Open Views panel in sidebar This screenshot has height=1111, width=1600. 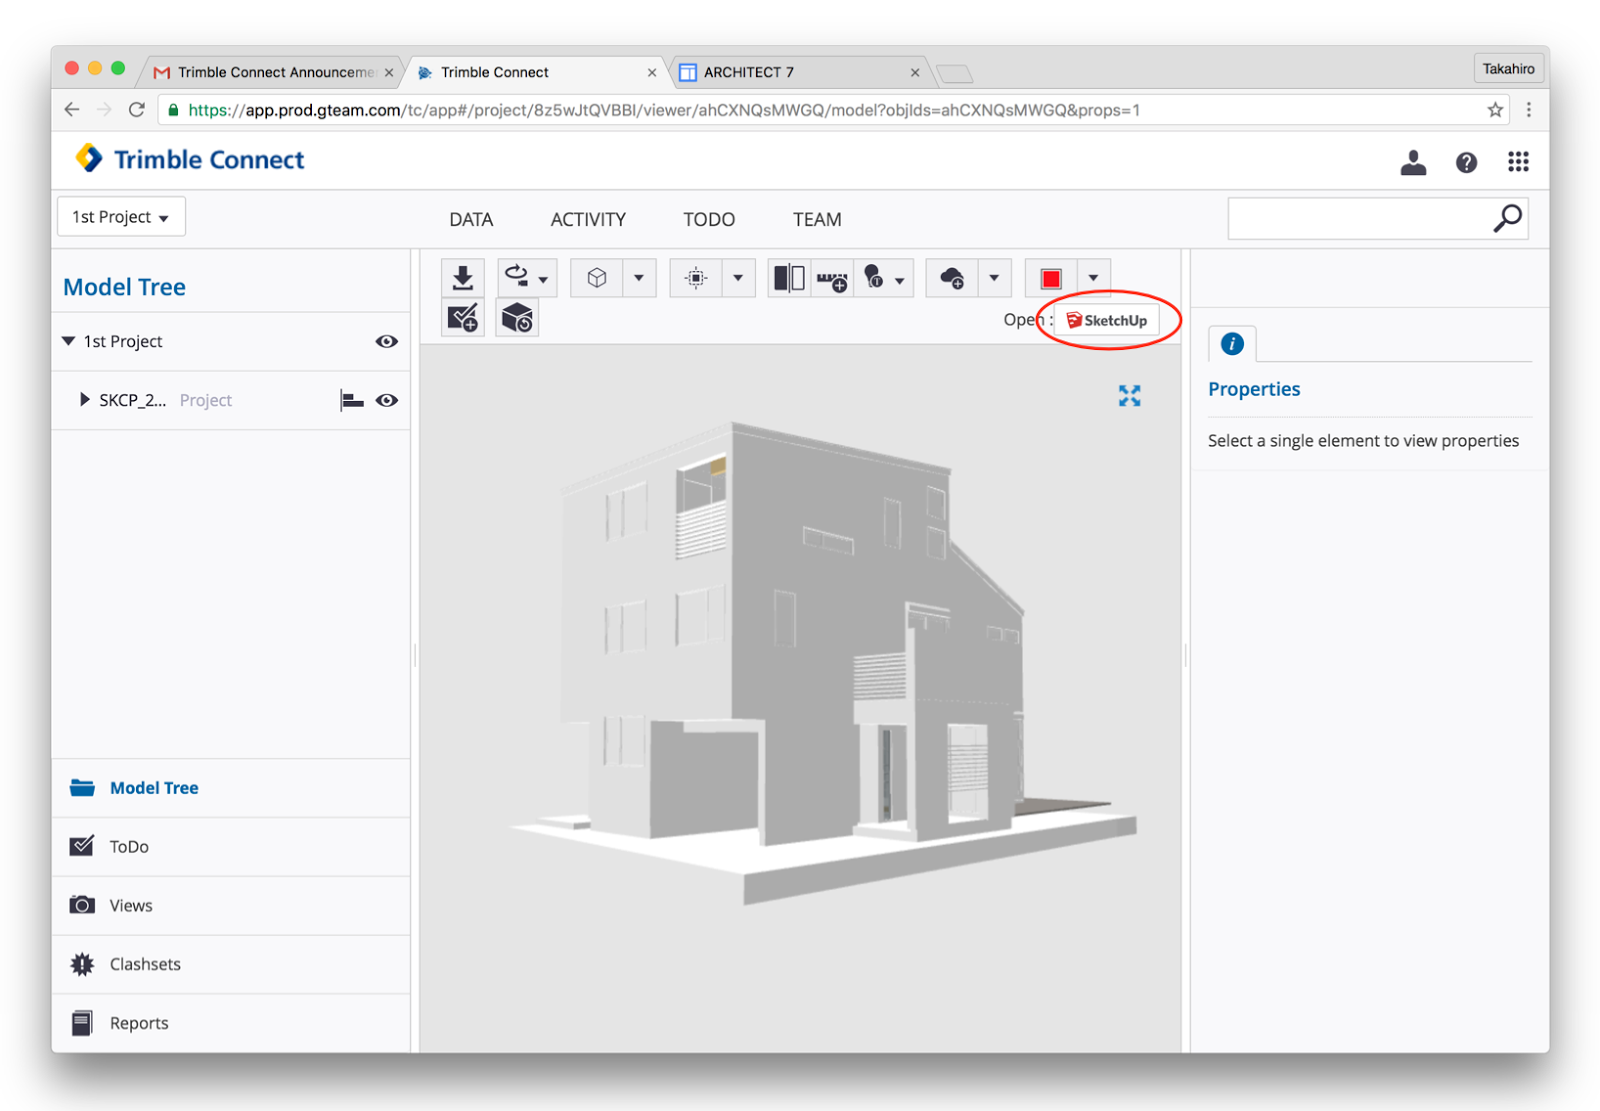pyautogui.click(x=231, y=906)
